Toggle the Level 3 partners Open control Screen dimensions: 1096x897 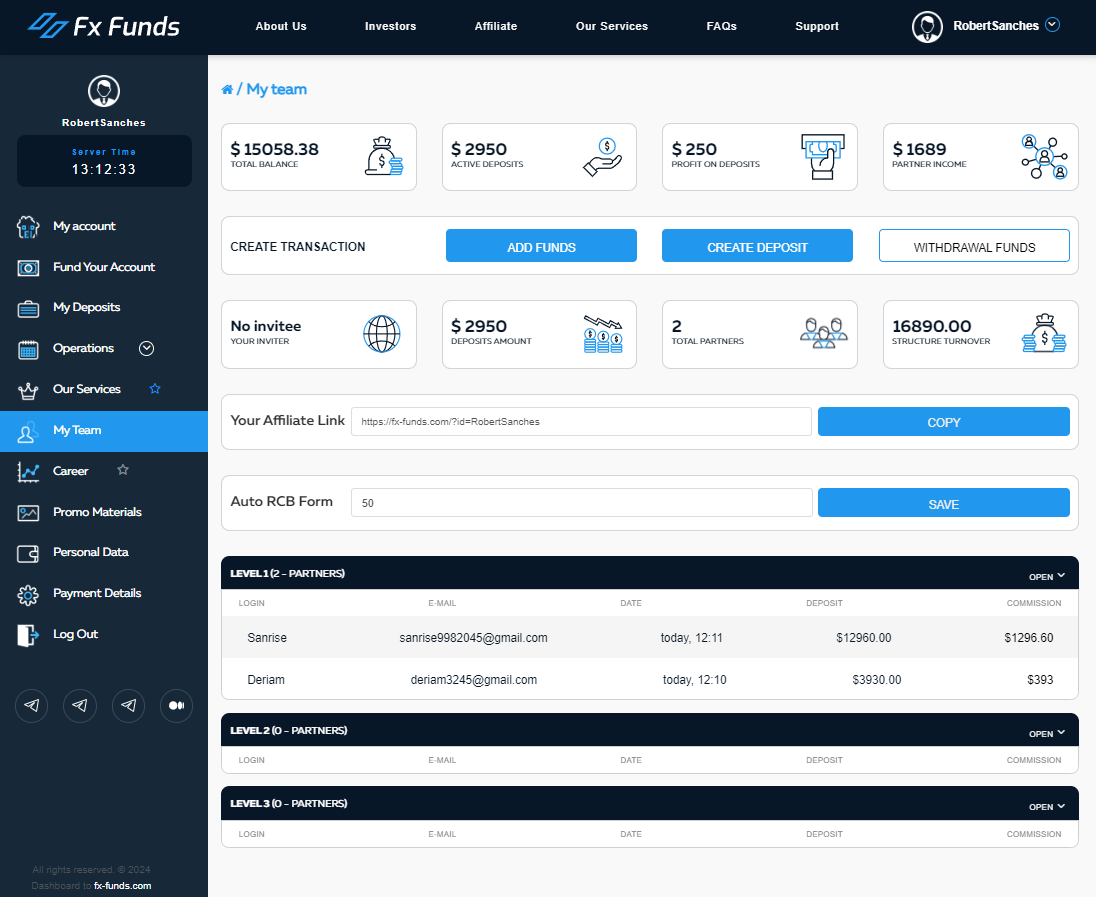(1047, 806)
